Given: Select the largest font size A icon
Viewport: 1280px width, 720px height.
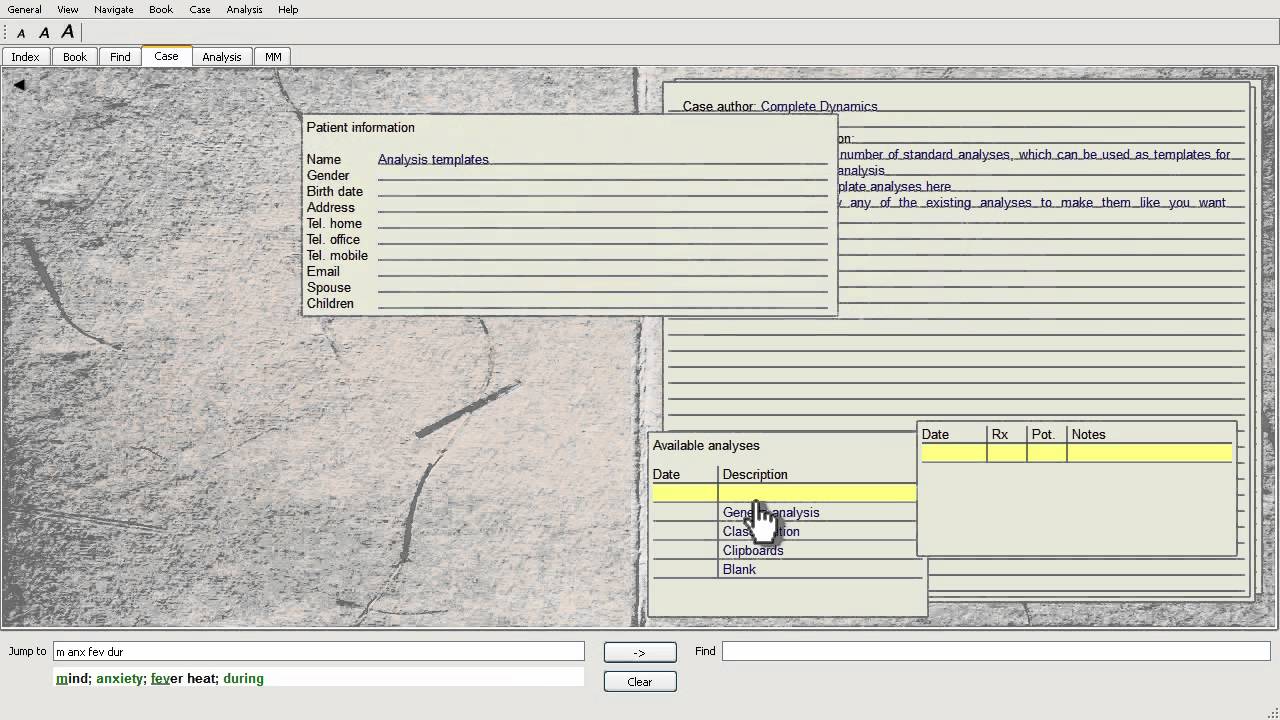Looking at the screenshot, I should click(x=67, y=32).
